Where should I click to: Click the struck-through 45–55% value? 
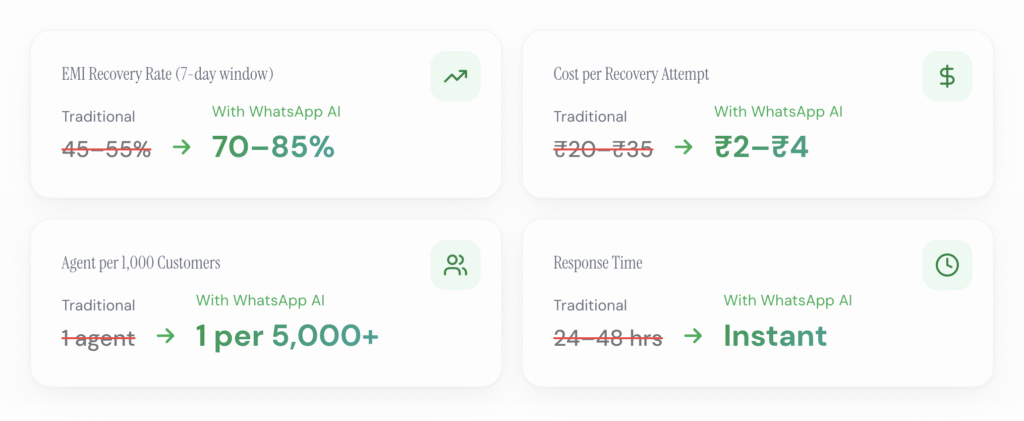(106, 149)
